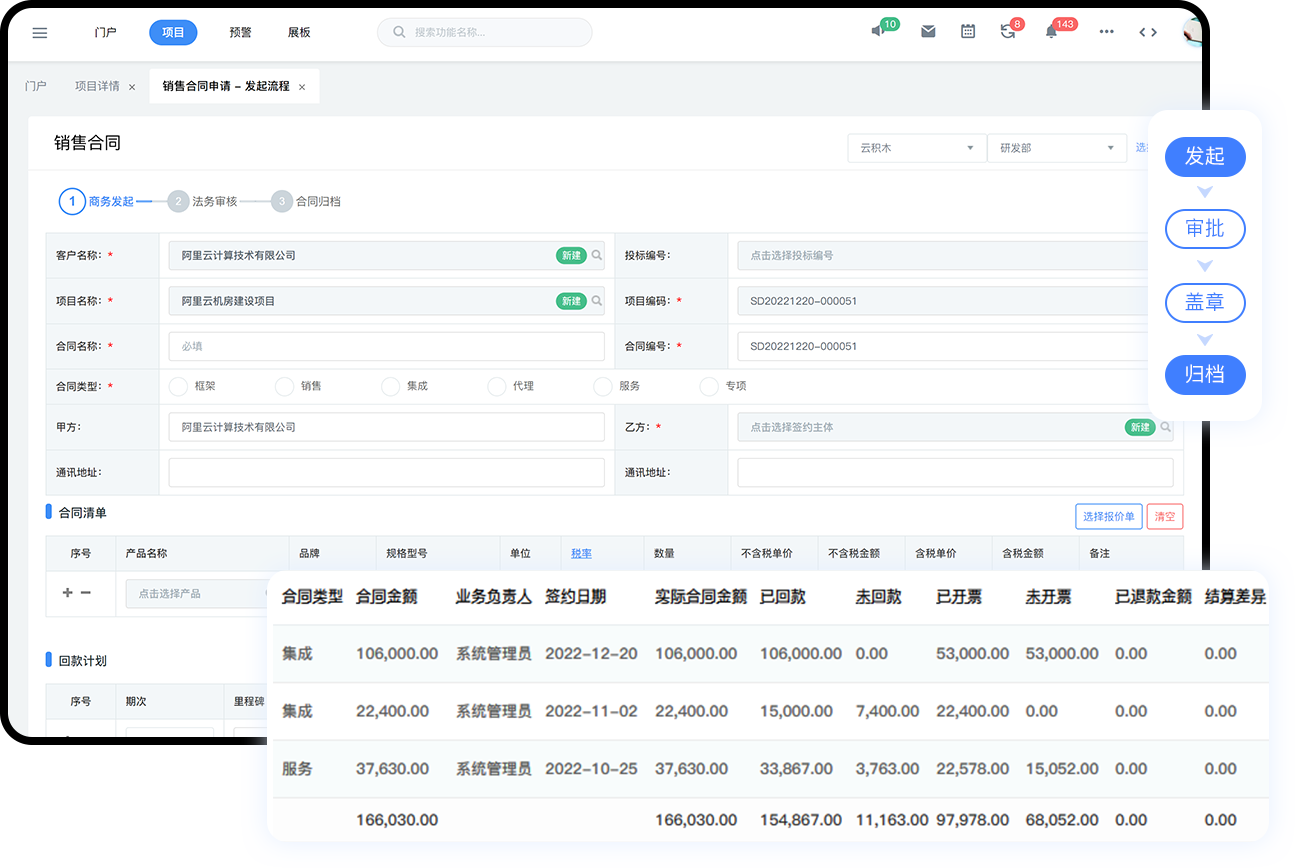Open the hamburger menu icon
The image size is (1295, 868).
pyautogui.click(x=40, y=32)
